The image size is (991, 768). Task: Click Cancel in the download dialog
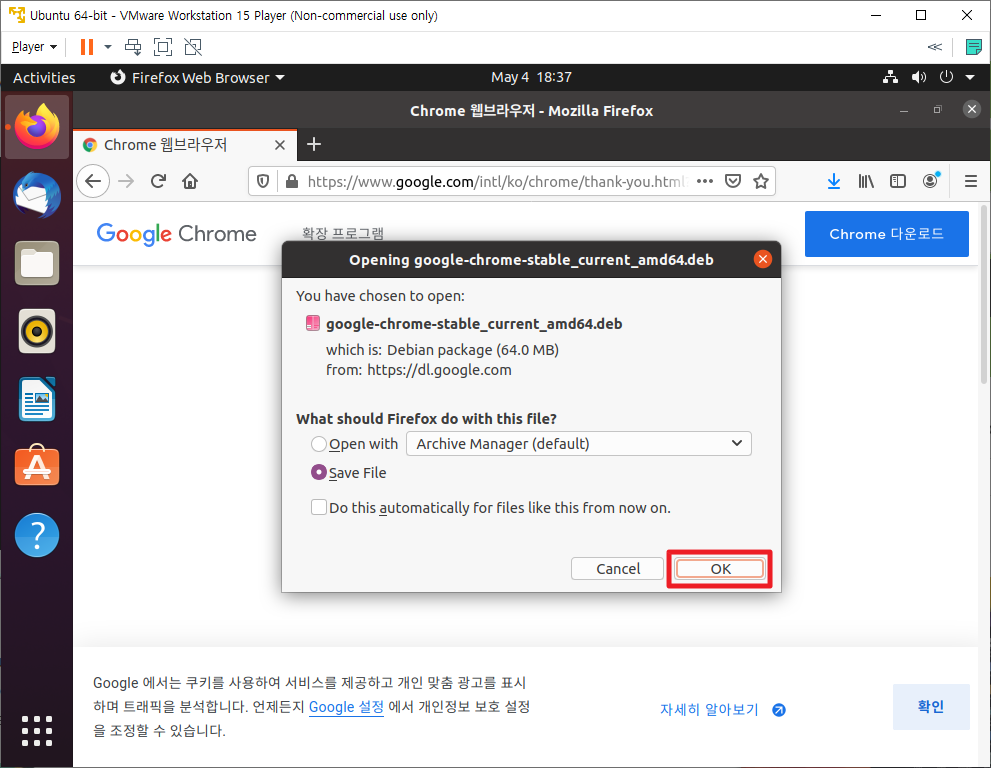pos(617,569)
